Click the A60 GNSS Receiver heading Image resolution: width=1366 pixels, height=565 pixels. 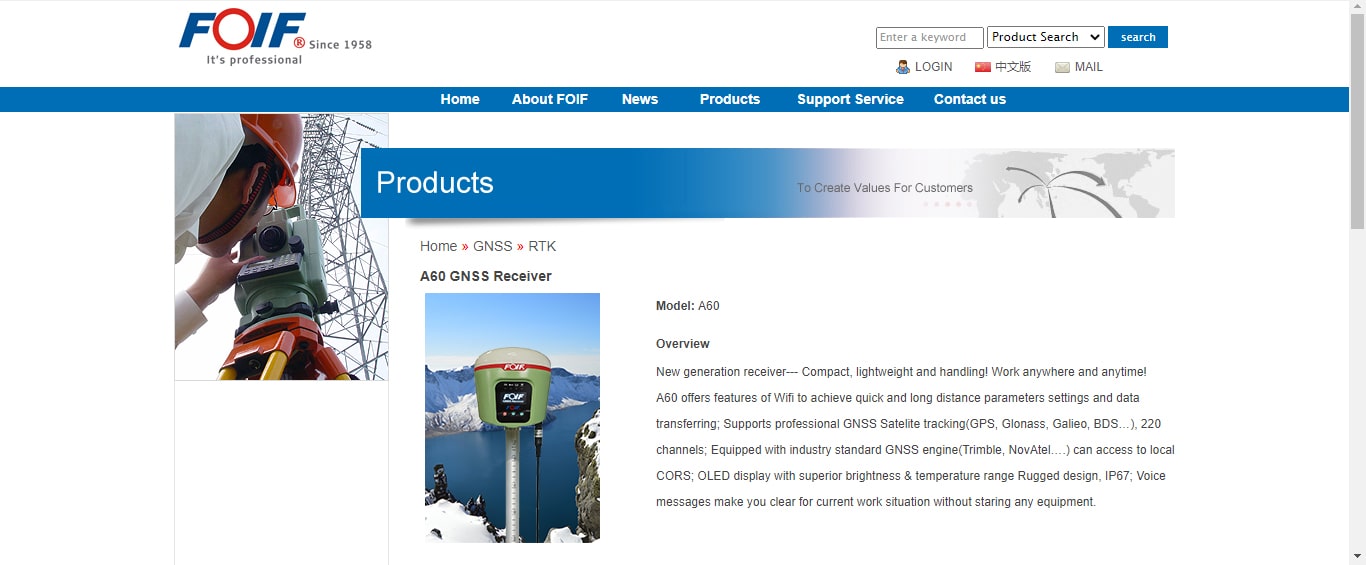pos(486,276)
